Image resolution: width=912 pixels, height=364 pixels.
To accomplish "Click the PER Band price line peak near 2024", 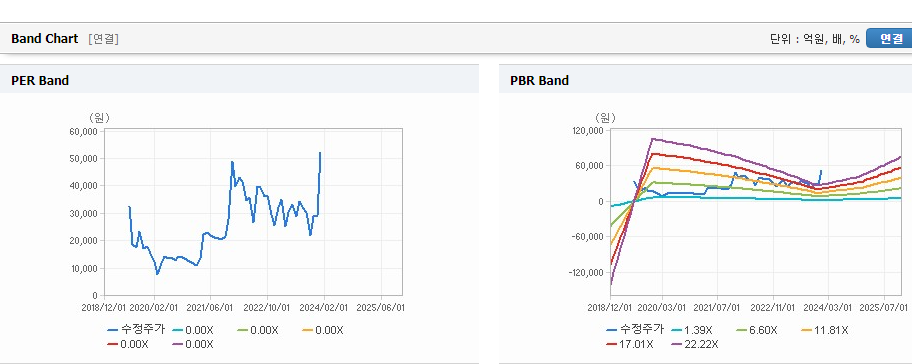I will [x=320, y=154].
